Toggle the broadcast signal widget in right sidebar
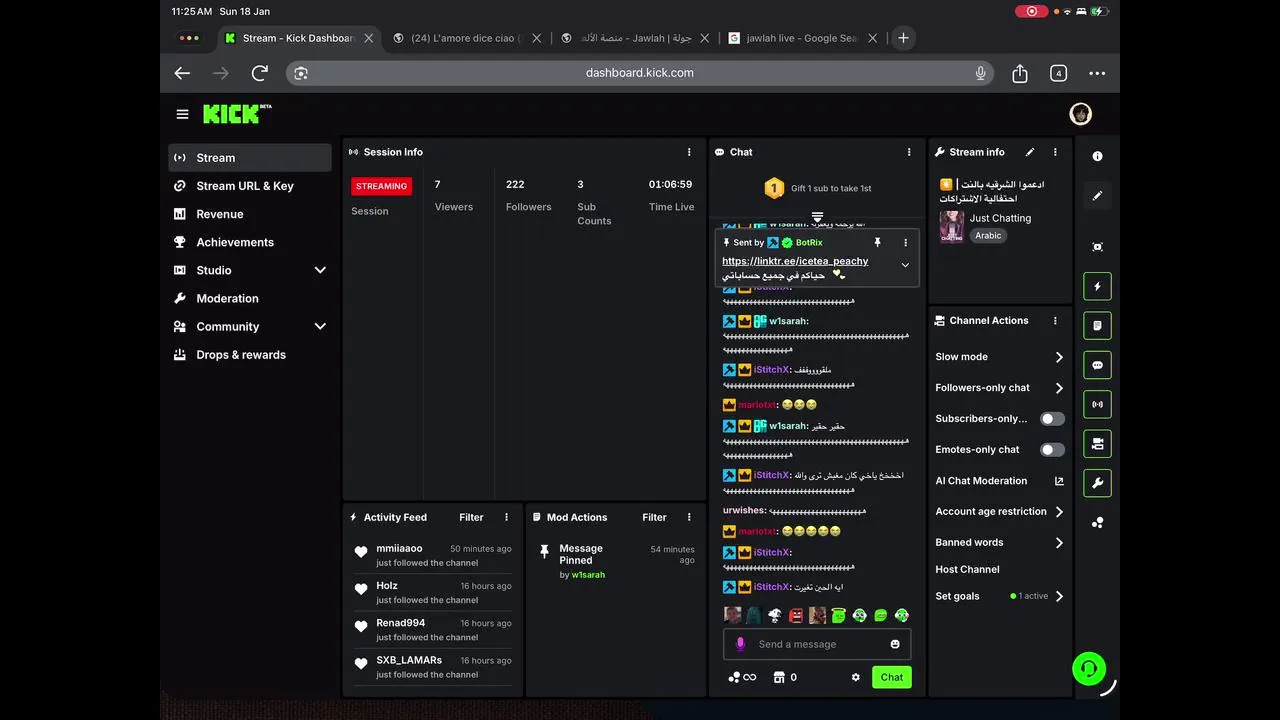The height and width of the screenshot is (720, 1280). [1097, 404]
